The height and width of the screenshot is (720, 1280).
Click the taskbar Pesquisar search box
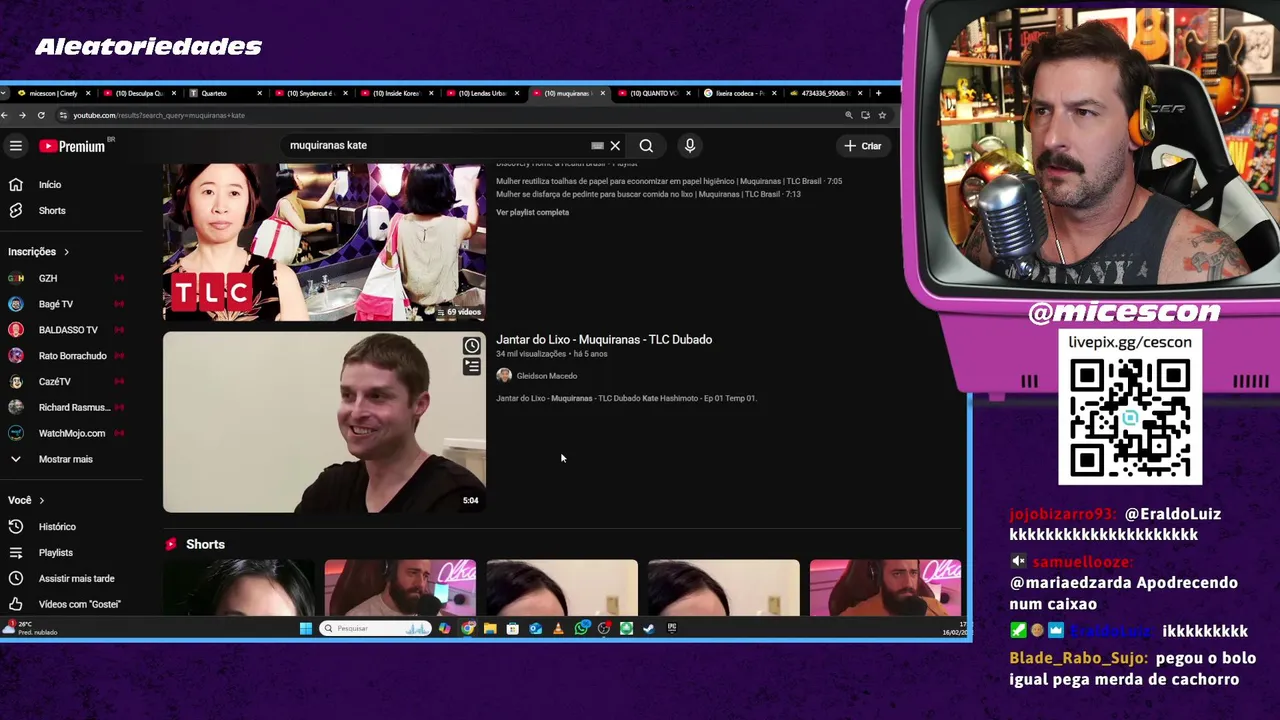pos(376,629)
